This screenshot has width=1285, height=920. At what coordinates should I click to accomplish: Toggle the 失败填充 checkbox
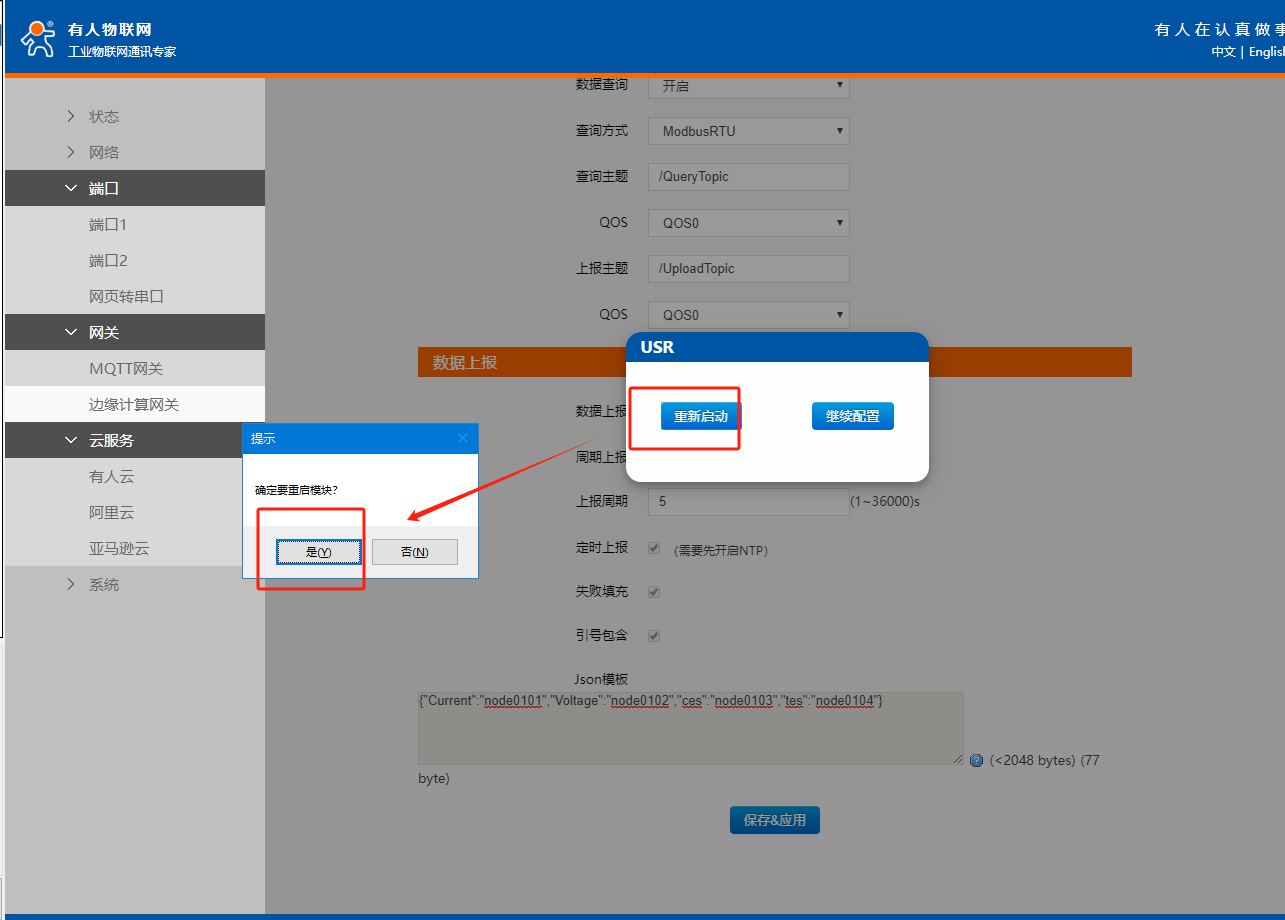[x=654, y=592]
